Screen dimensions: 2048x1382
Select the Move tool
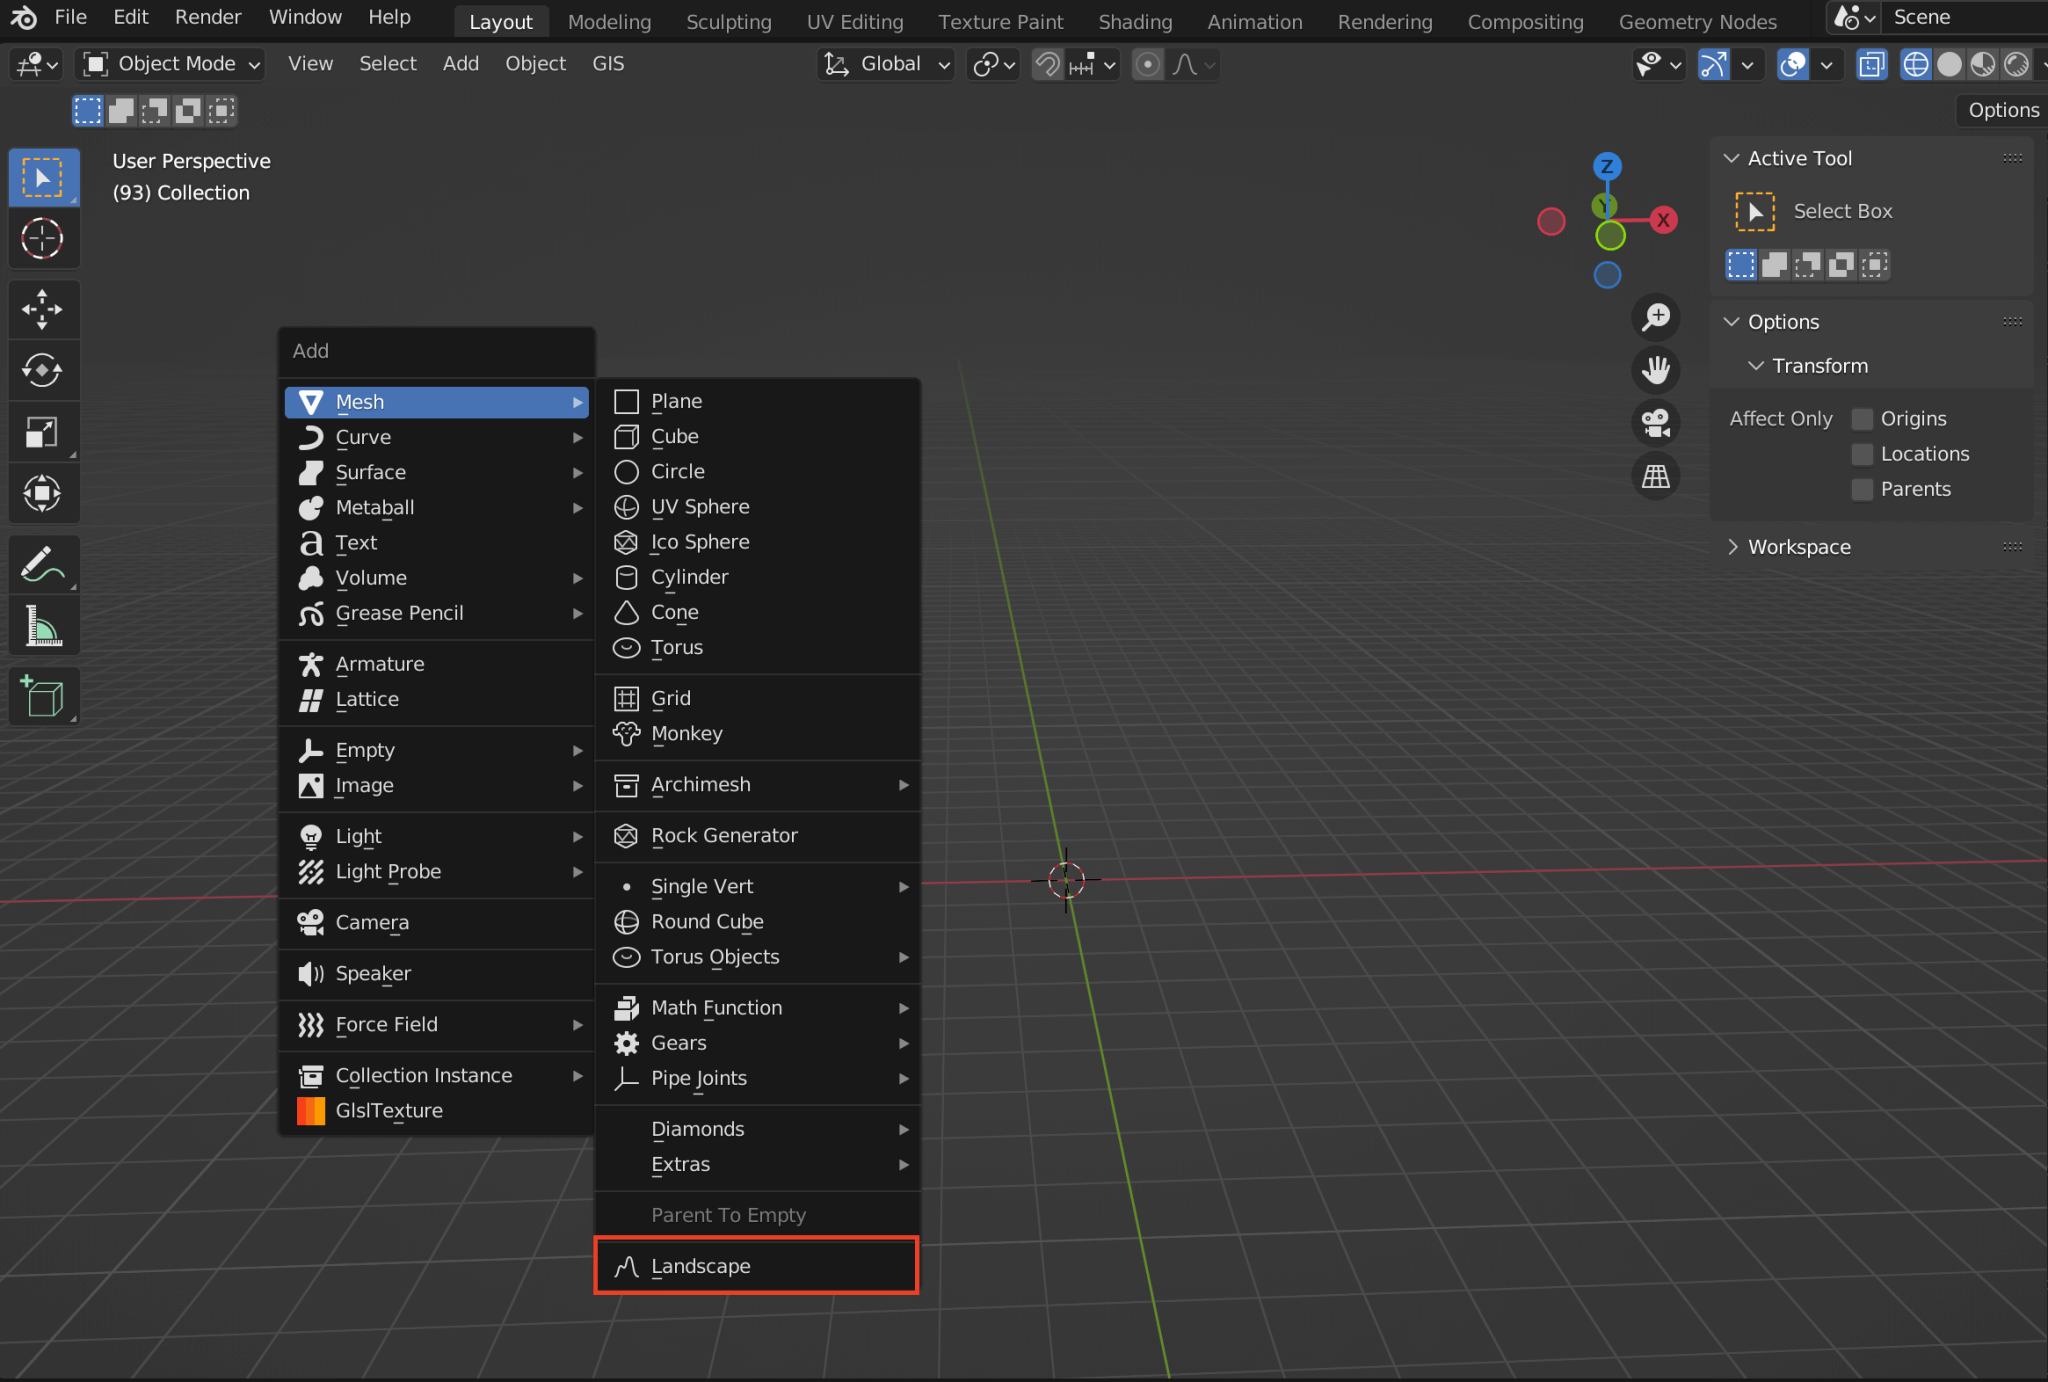43,309
